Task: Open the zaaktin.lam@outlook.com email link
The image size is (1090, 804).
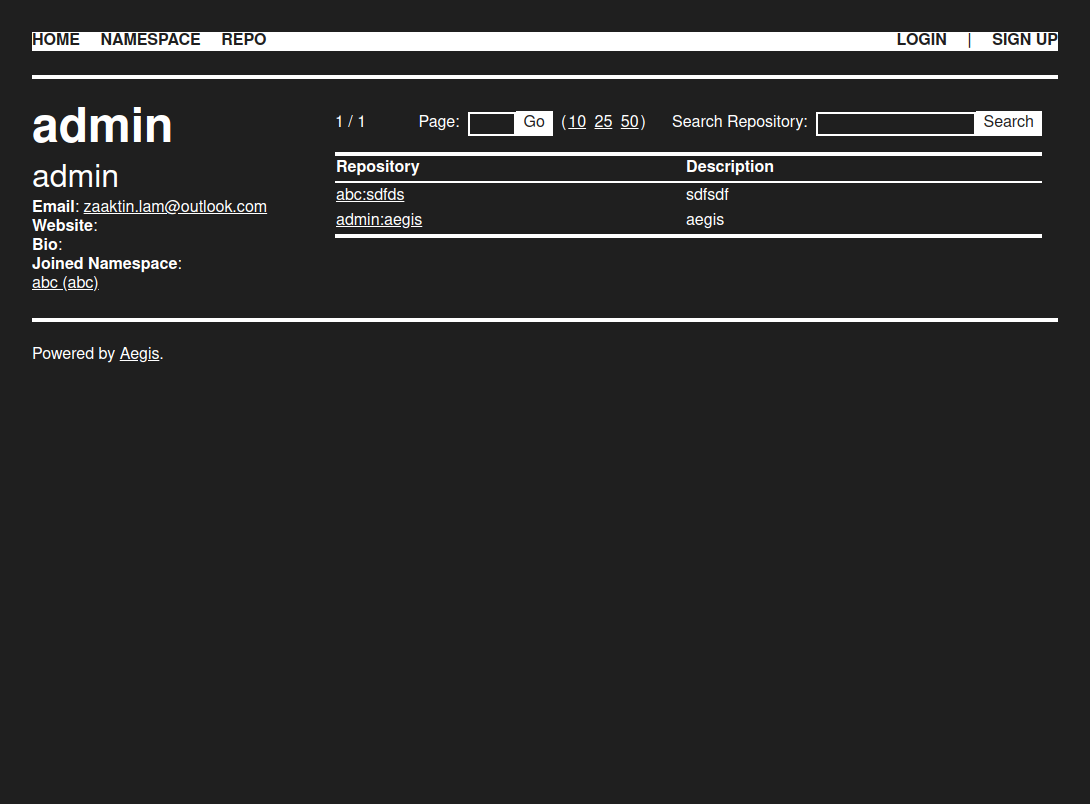Action: [175, 207]
